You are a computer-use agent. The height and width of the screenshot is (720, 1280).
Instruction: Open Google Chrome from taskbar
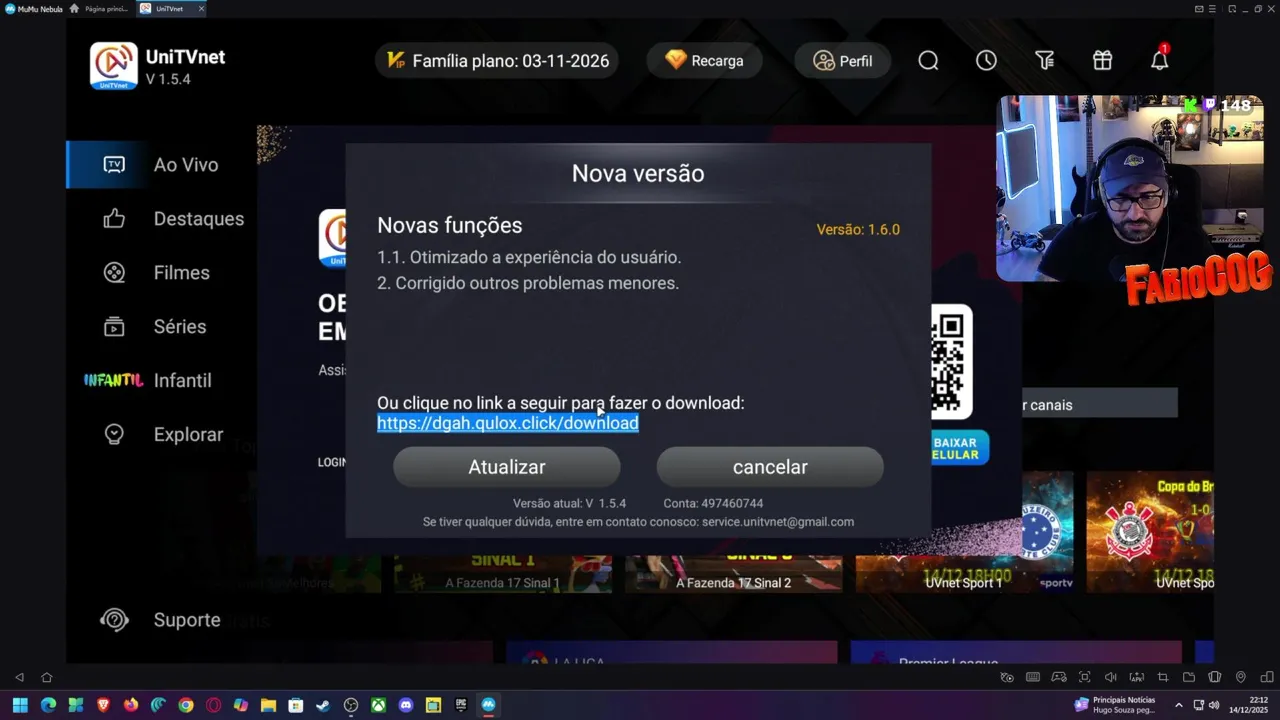186,705
